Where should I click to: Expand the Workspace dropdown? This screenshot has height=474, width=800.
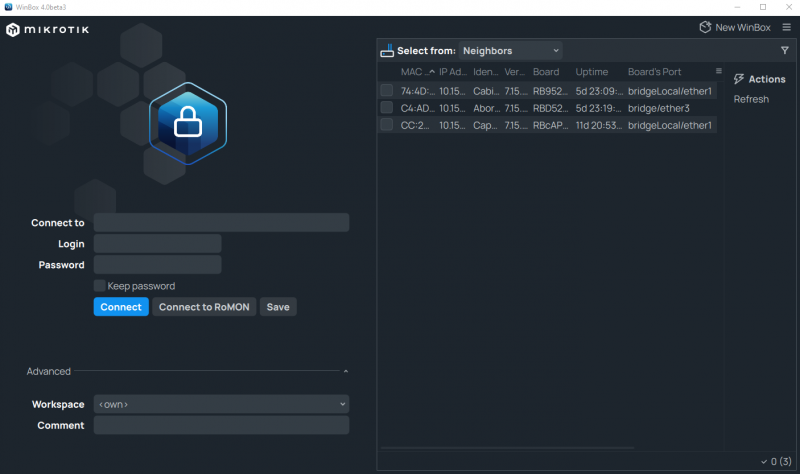[221, 404]
